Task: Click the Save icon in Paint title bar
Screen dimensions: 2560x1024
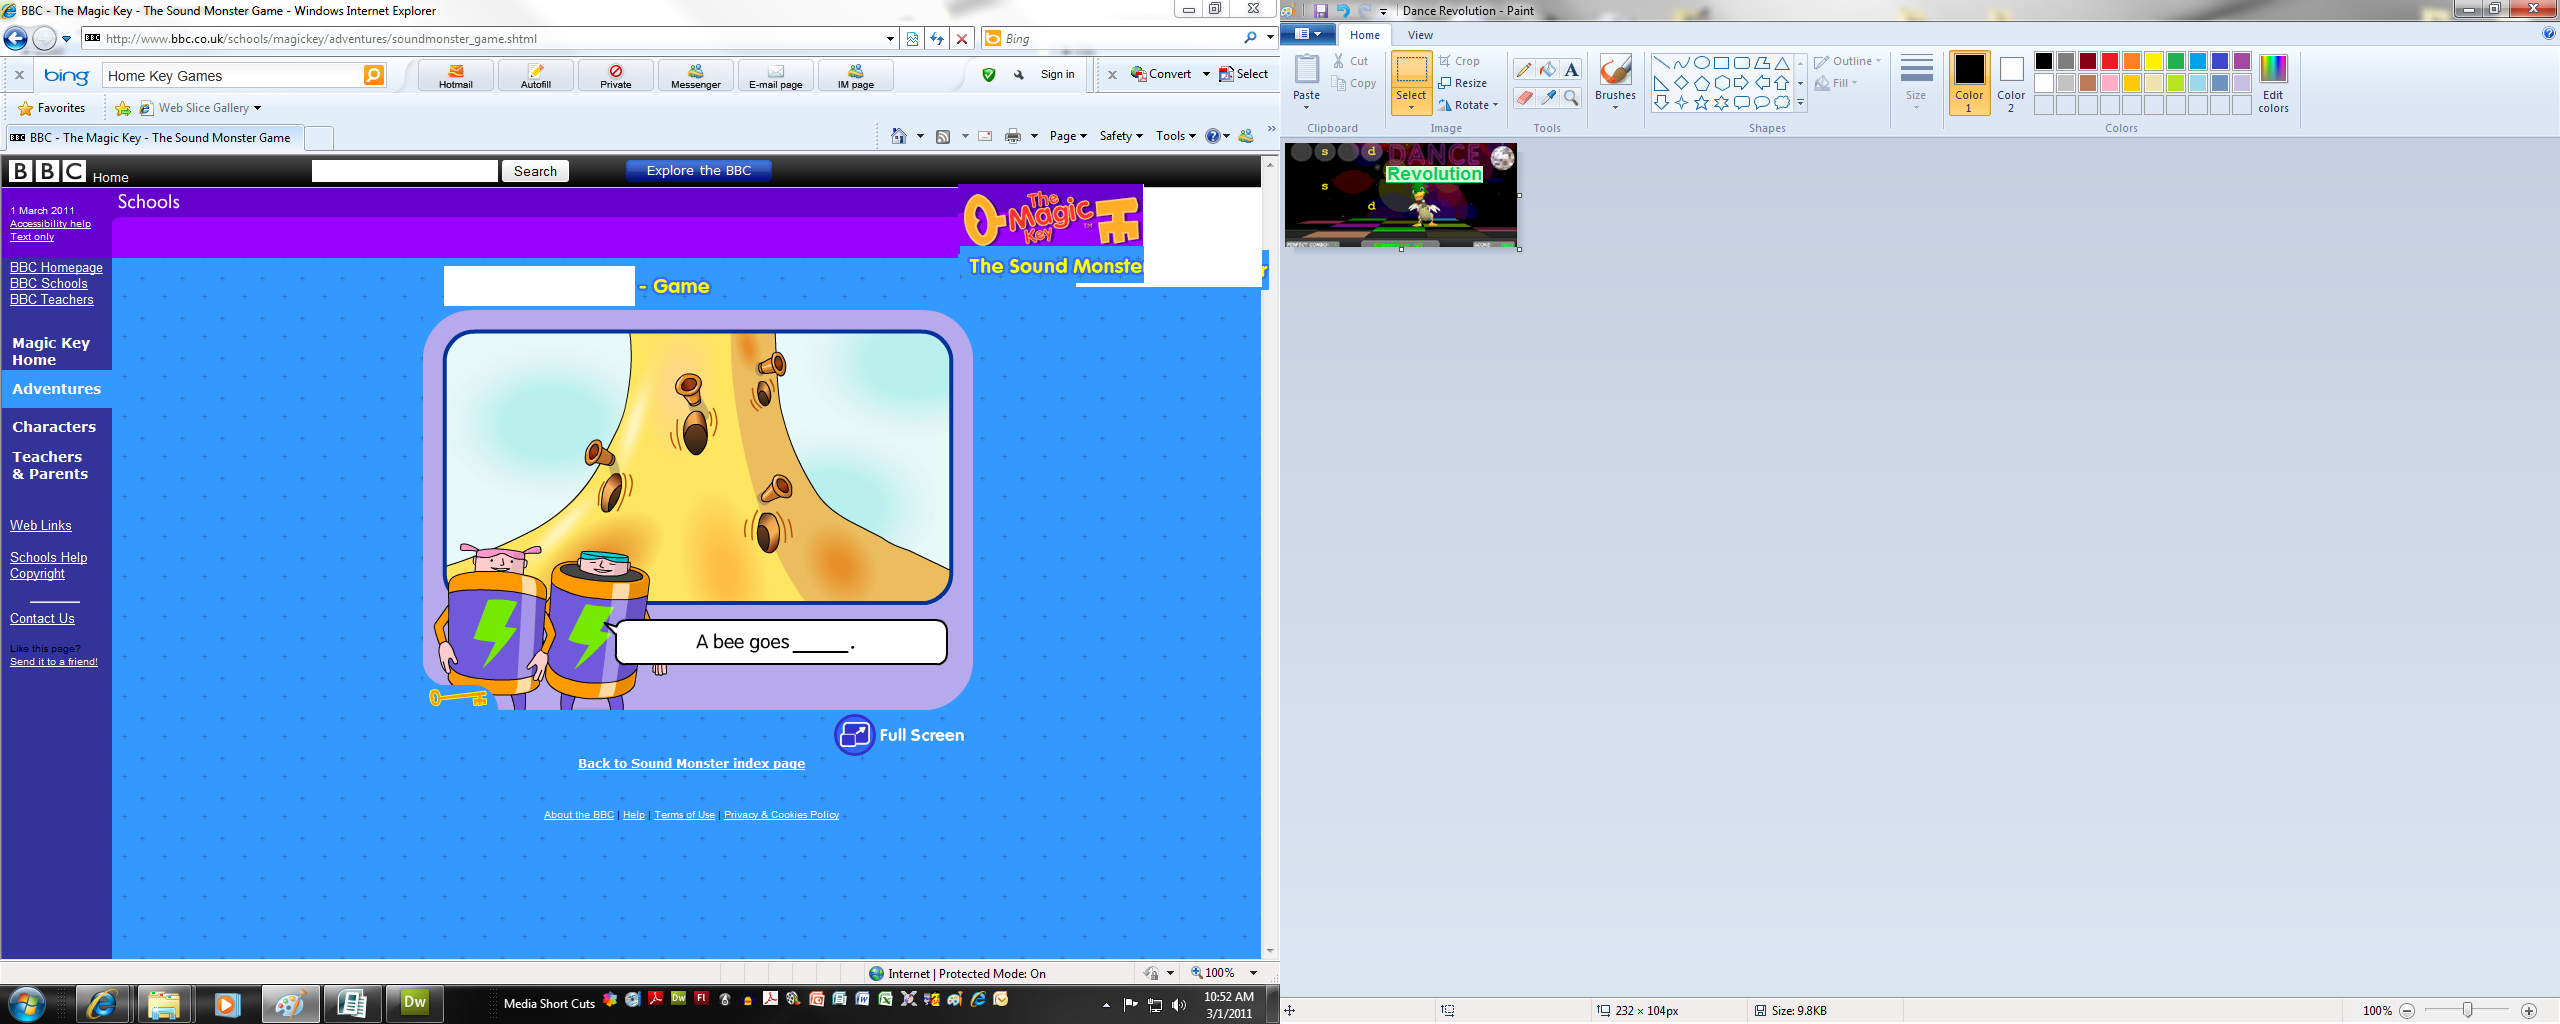Action: click(x=1320, y=11)
